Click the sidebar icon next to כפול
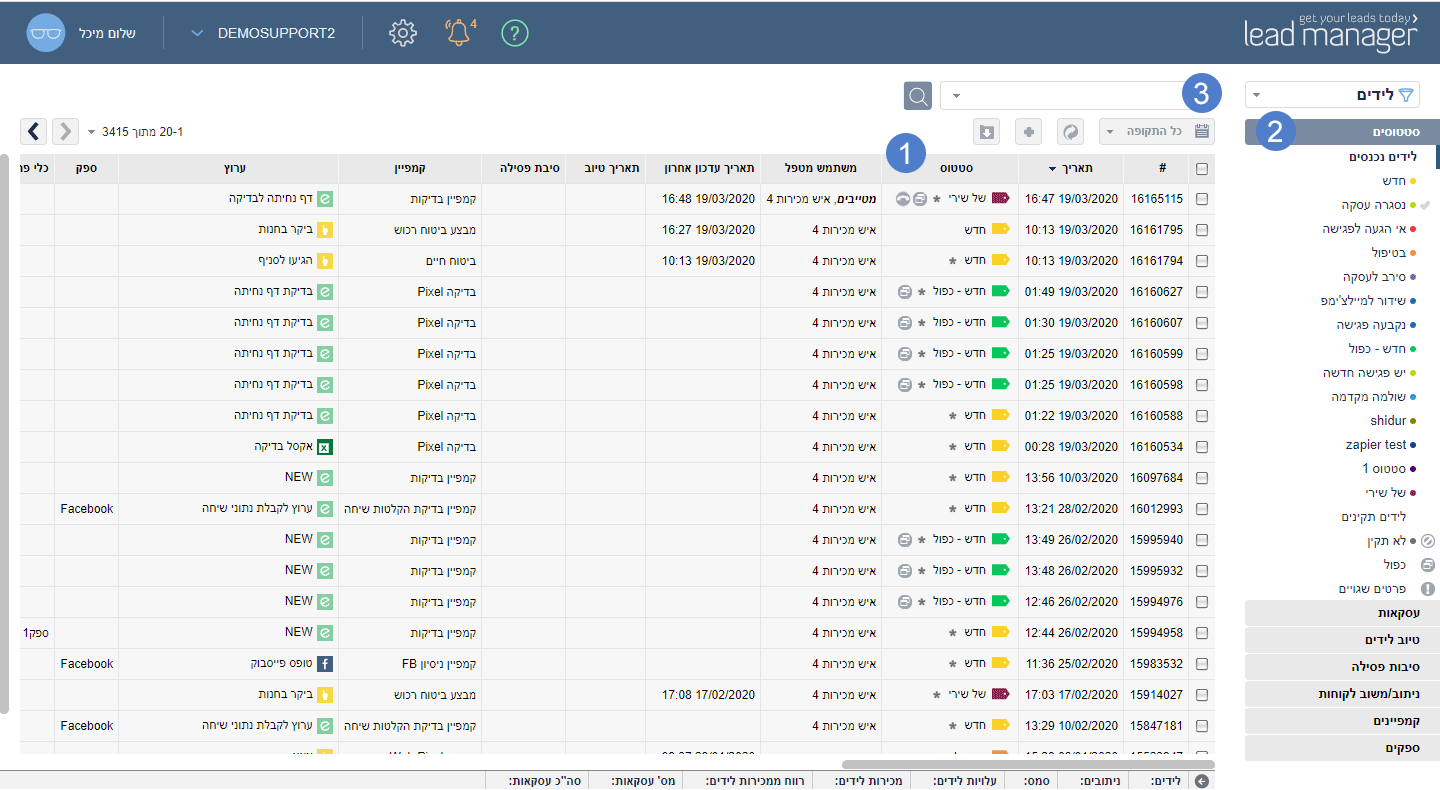Screen dimensions: 1440x790 click(x=1428, y=565)
